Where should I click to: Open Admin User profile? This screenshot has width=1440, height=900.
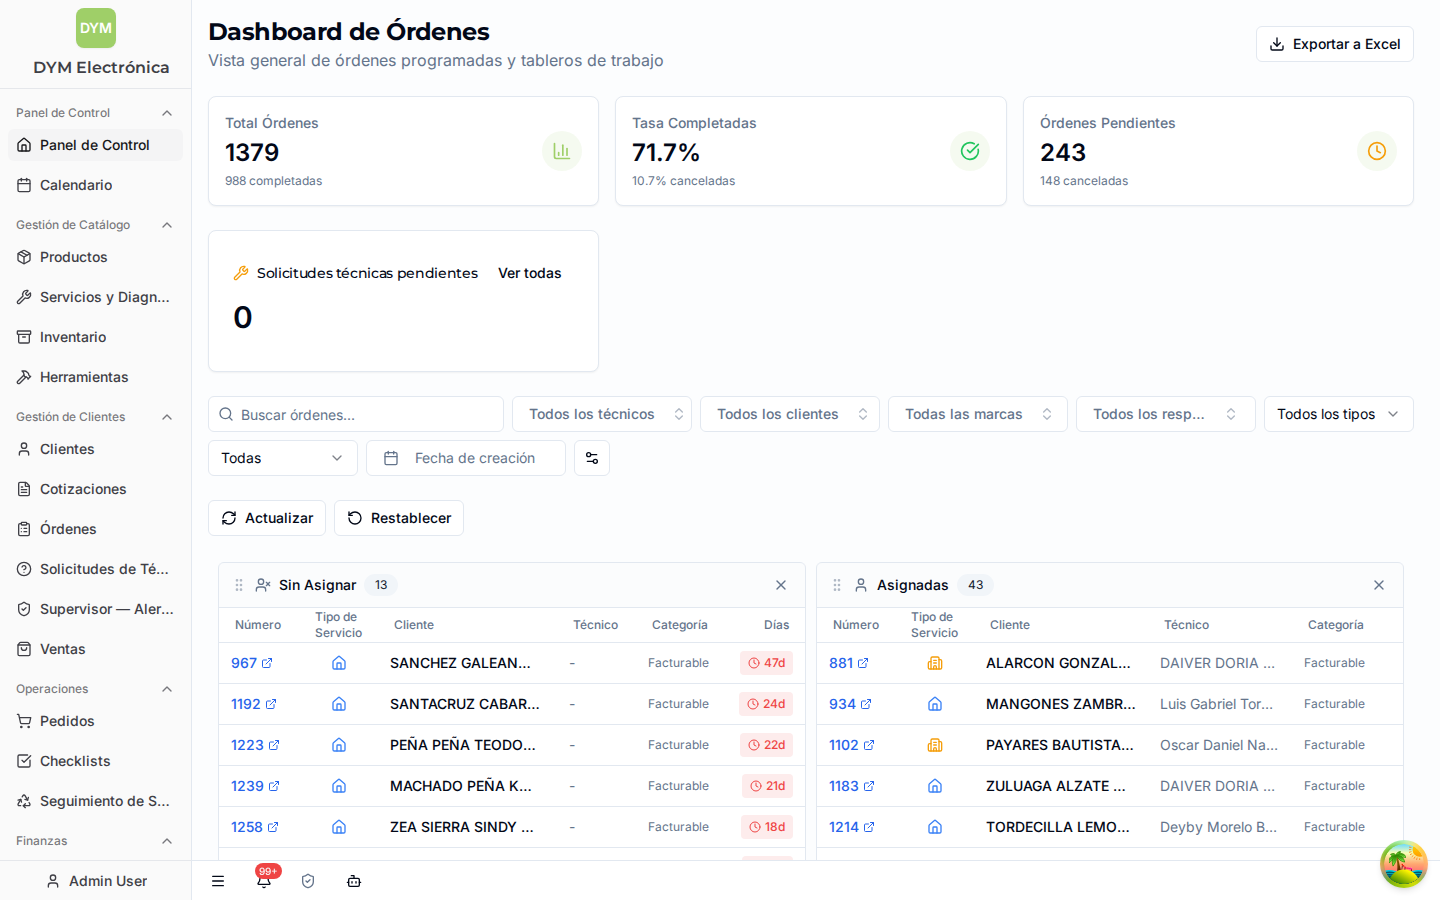pos(96,881)
